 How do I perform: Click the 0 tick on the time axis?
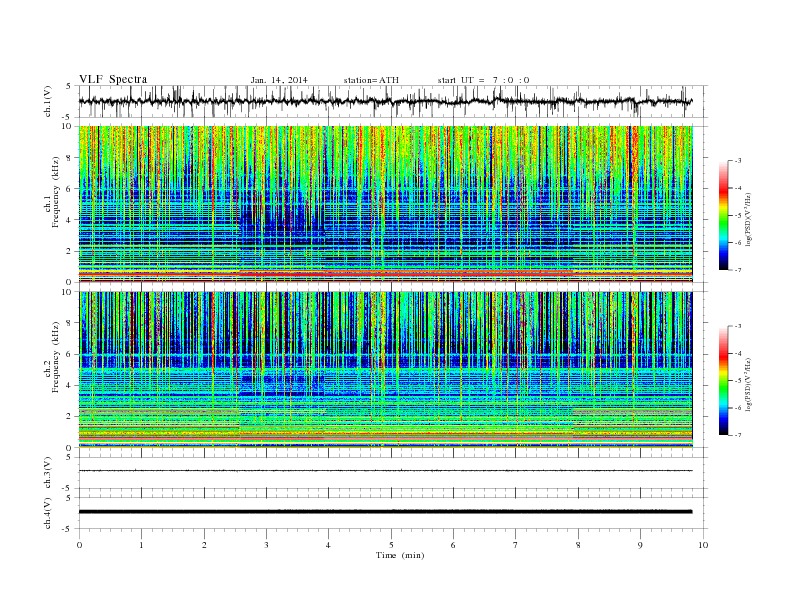pyautogui.click(x=79, y=545)
